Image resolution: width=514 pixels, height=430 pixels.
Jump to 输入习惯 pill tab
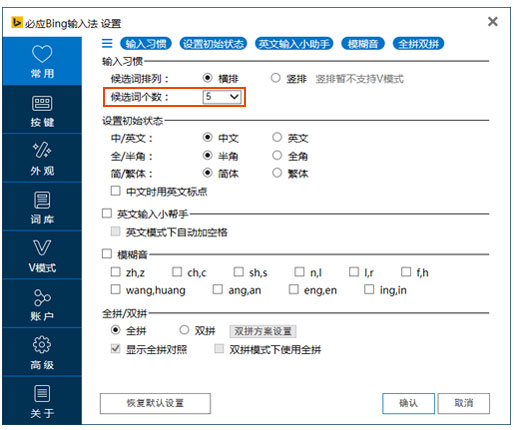click(146, 44)
